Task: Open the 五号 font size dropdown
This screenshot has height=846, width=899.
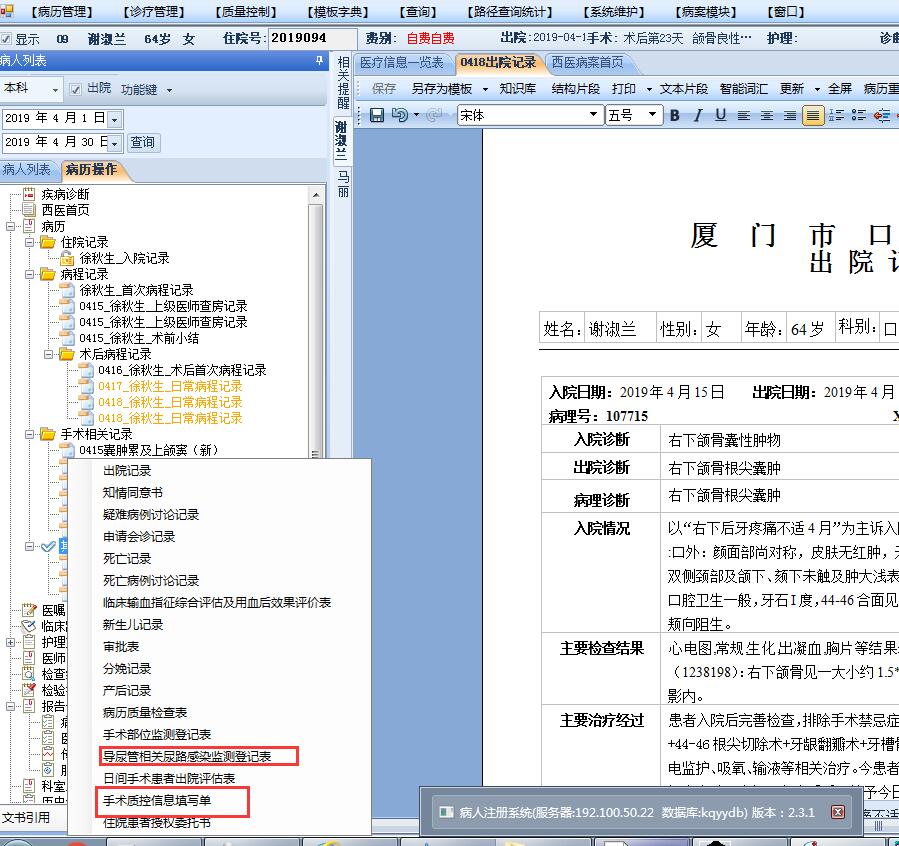Action: [652, 115]
